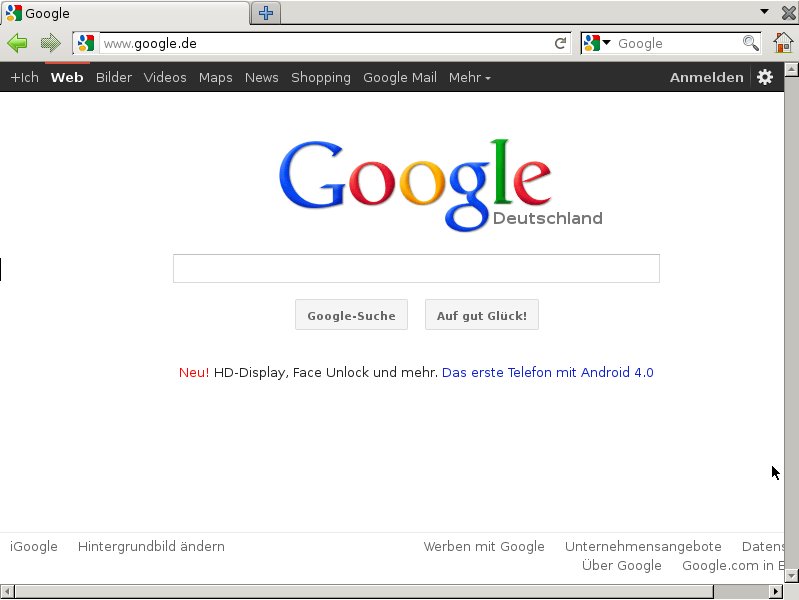Open the iGoogle link
This screenshot has height=600, width=799.
[34, 546]
